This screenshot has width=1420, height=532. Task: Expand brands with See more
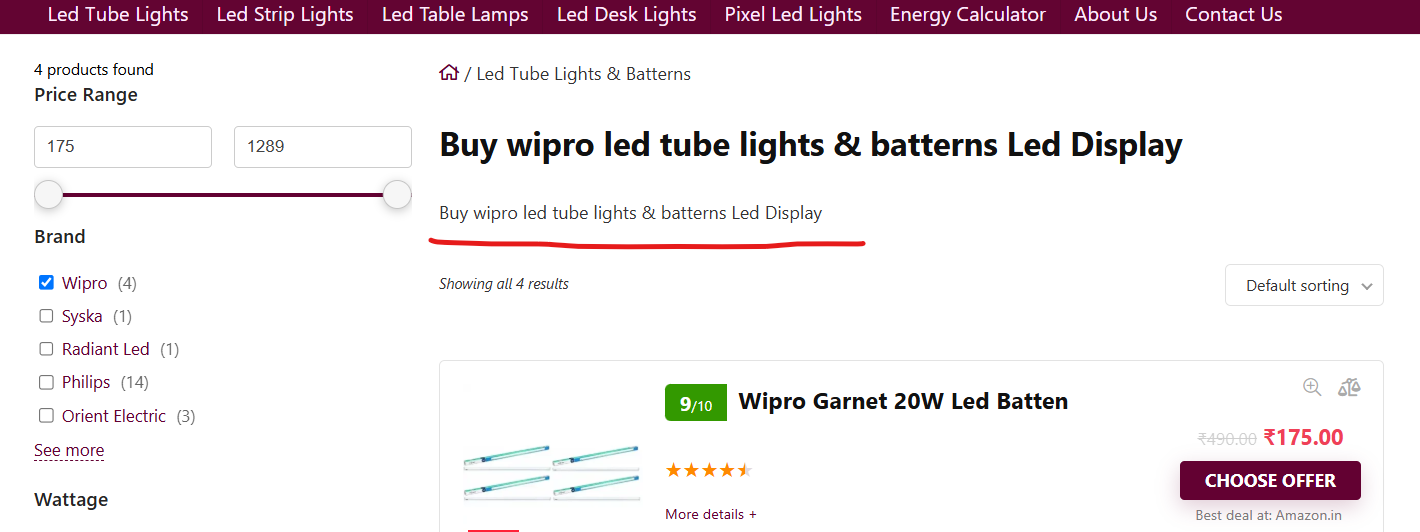click(69, 450)
